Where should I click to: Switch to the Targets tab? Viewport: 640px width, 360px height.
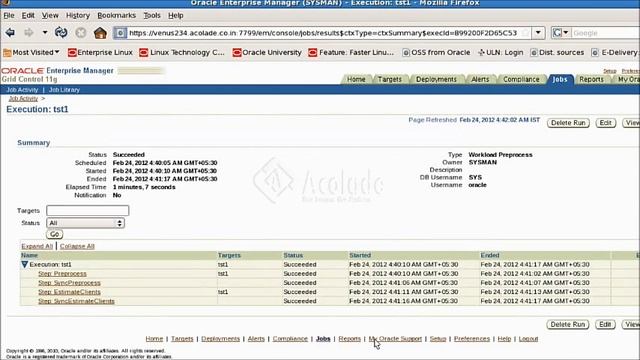pyautogui.click(x=389, y=79)
